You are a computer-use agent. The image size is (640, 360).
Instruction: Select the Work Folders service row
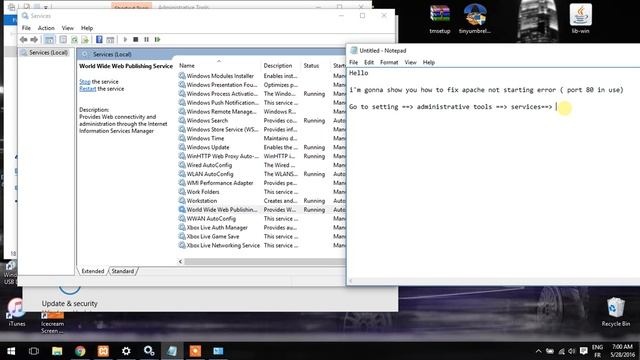point(261,192)
